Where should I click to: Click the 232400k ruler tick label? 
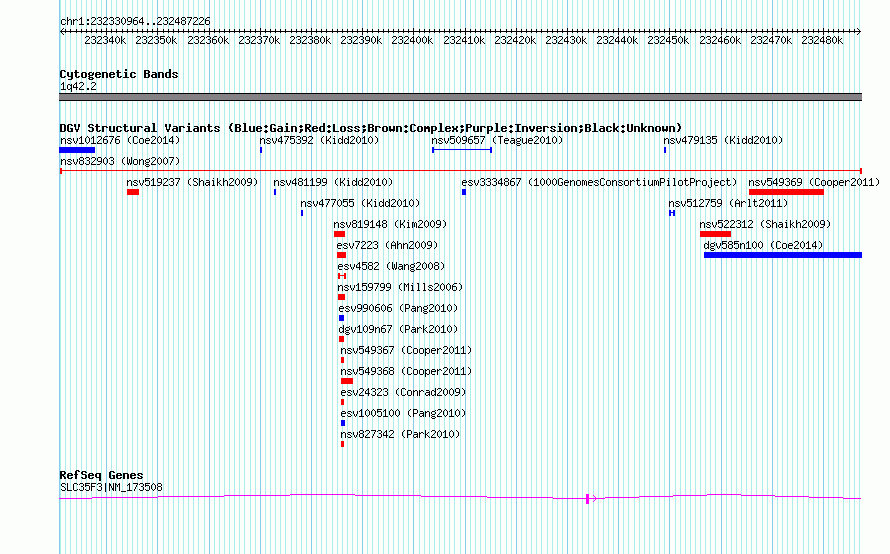point(412,40)
